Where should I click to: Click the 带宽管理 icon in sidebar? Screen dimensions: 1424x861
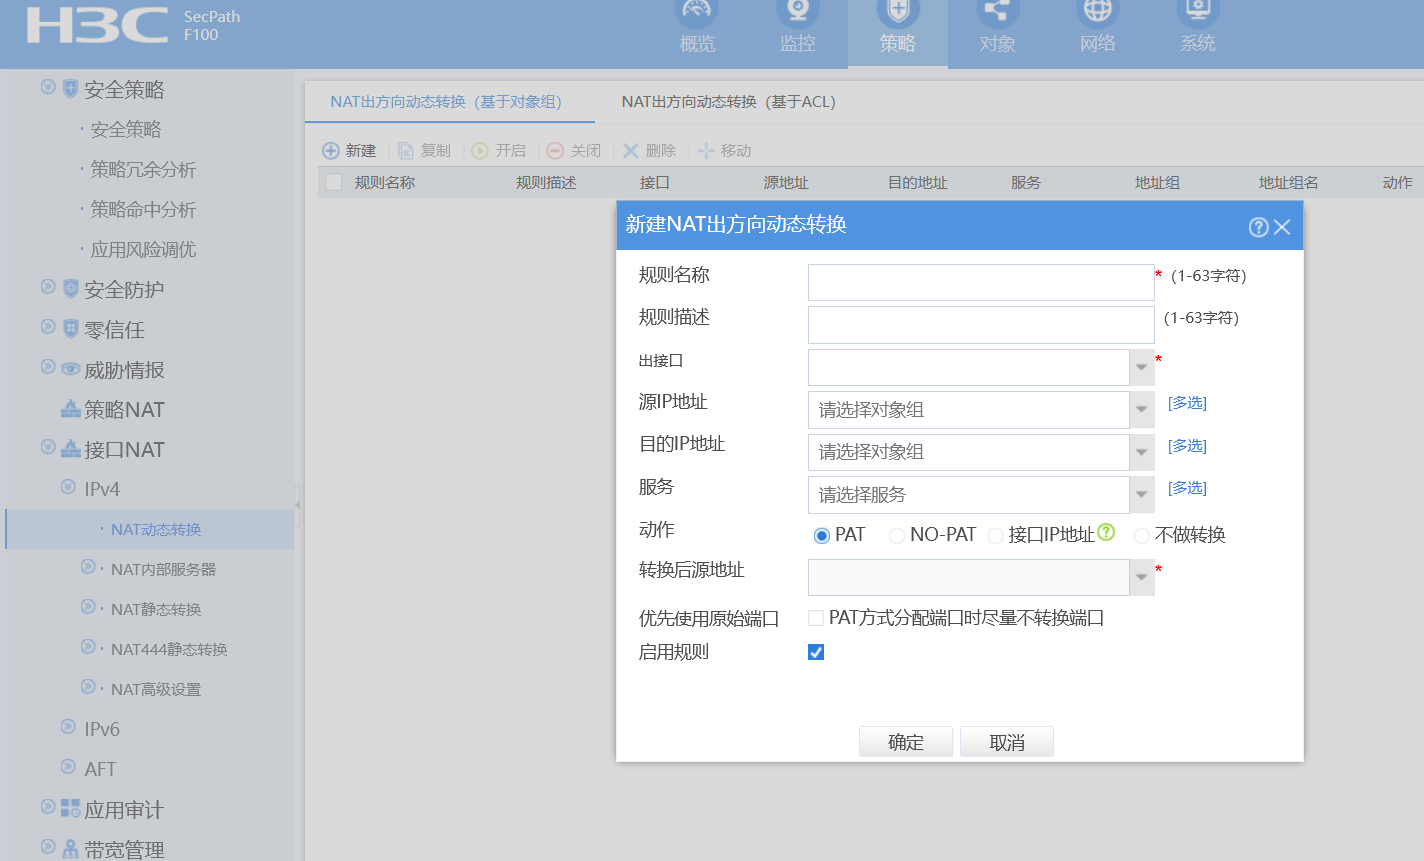[70, 849]
